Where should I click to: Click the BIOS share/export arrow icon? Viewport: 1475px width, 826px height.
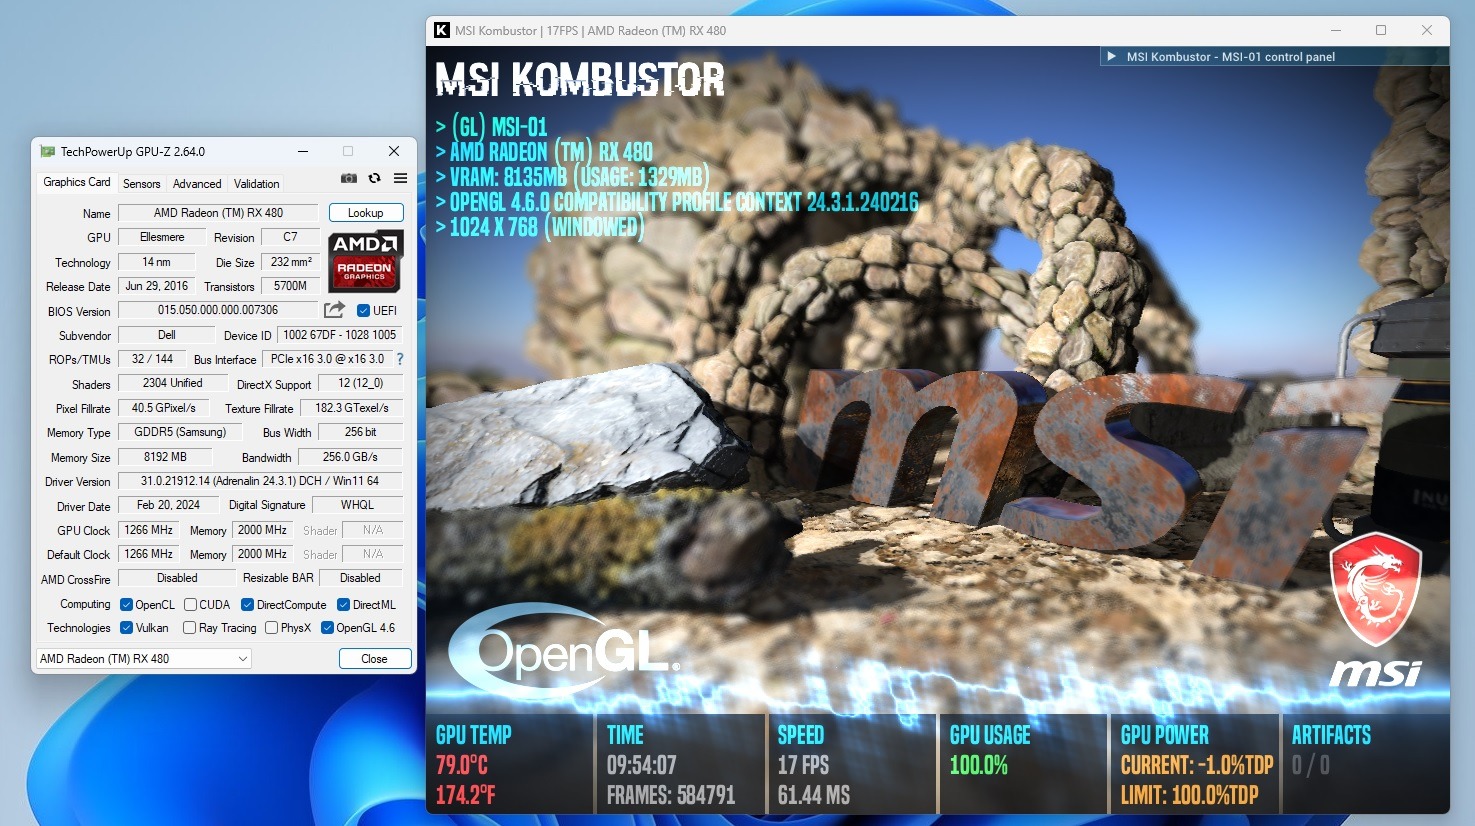coord(334,310)
